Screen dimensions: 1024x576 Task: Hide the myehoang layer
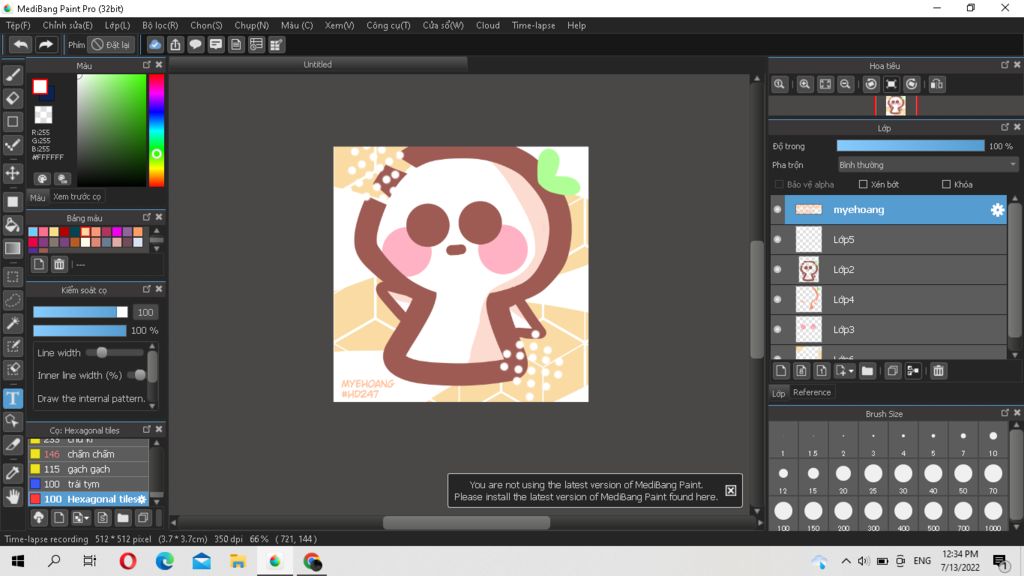(x=777, y=210)
